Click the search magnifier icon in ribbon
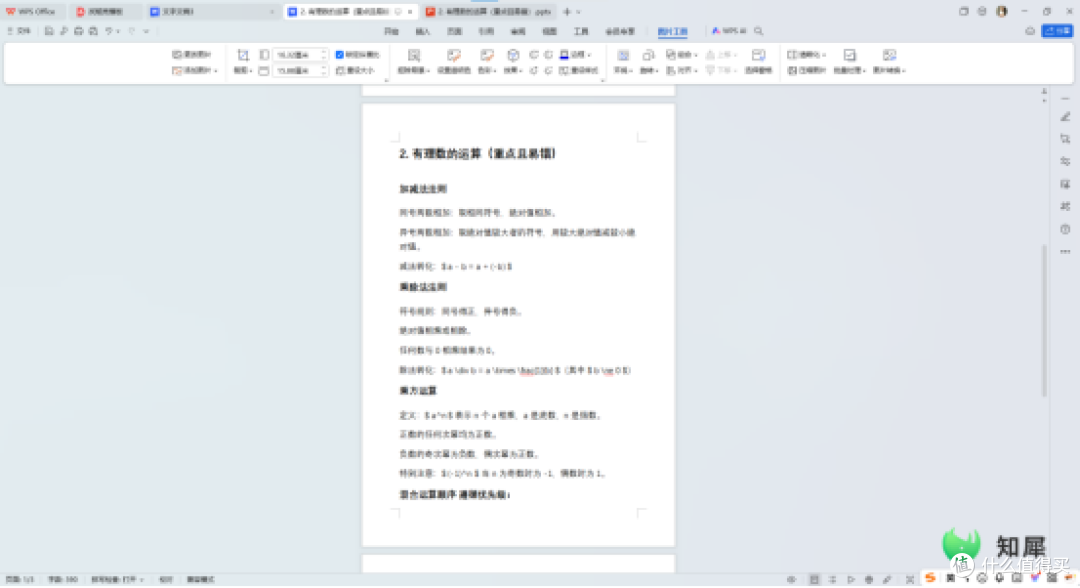This screenshot has height=588, width=1080. 758,31
